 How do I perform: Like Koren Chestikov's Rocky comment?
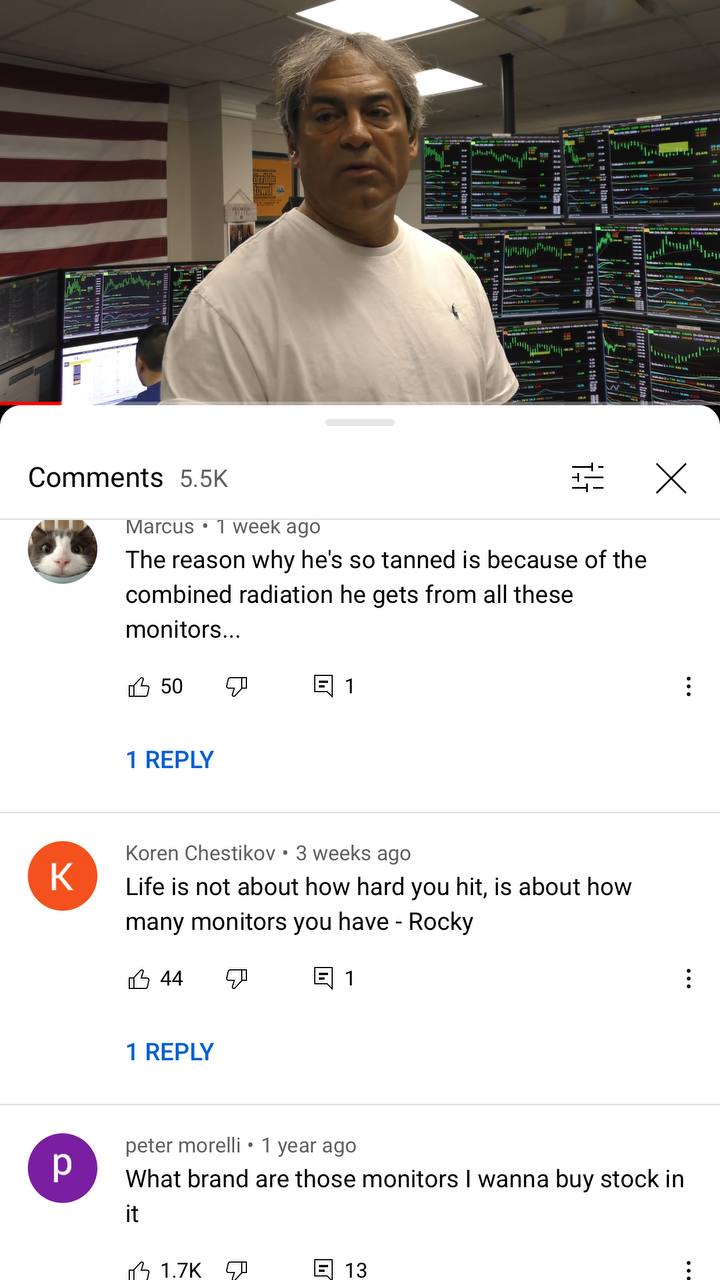(139, 978)
